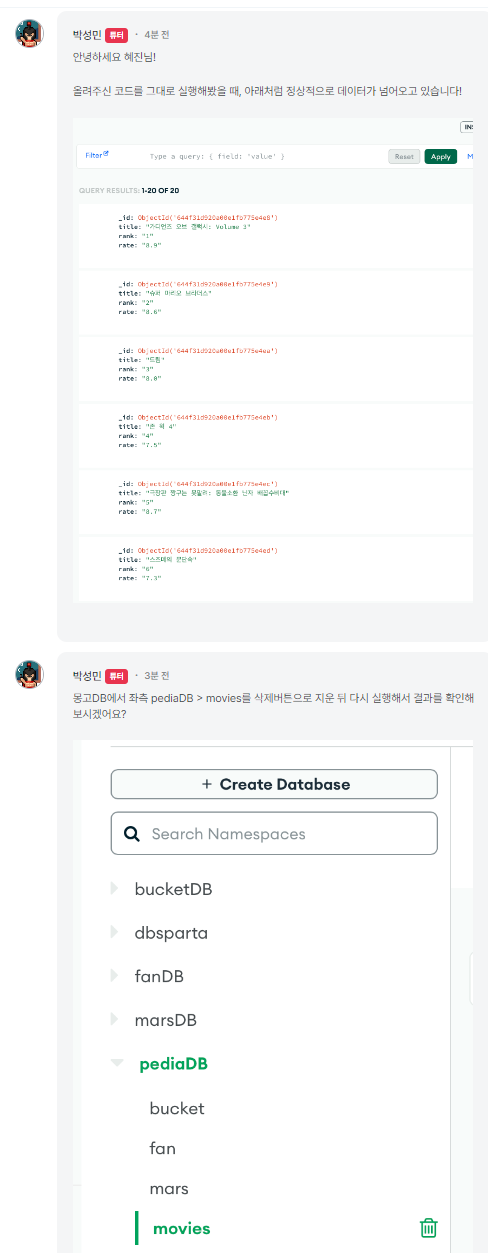The height and width of the screenshot is (1253, 488).
Task: Click author name 박성민 on the 3분 전 comment
Action: [87, 676]
